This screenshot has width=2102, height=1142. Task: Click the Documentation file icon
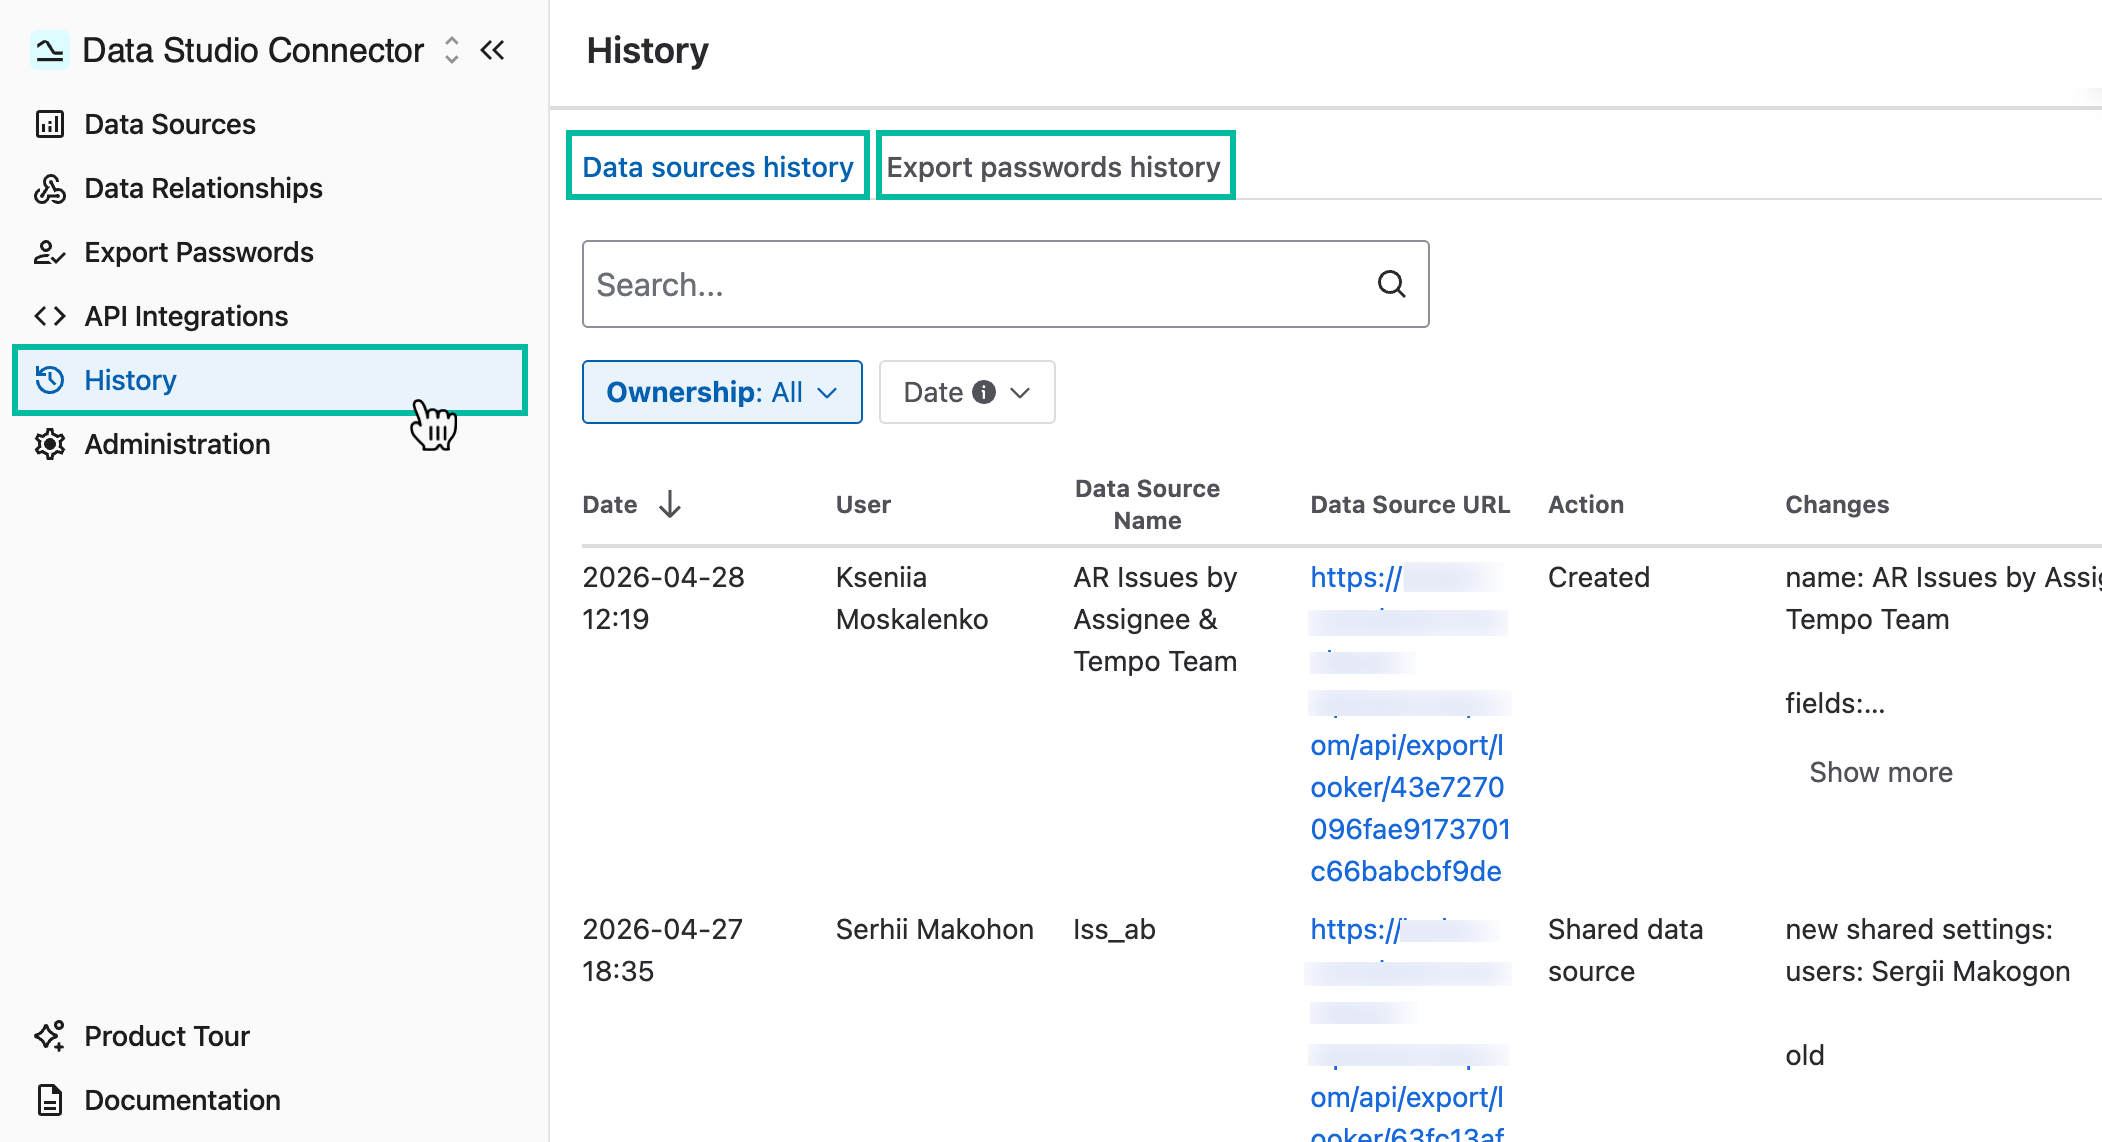[50, 1100]
